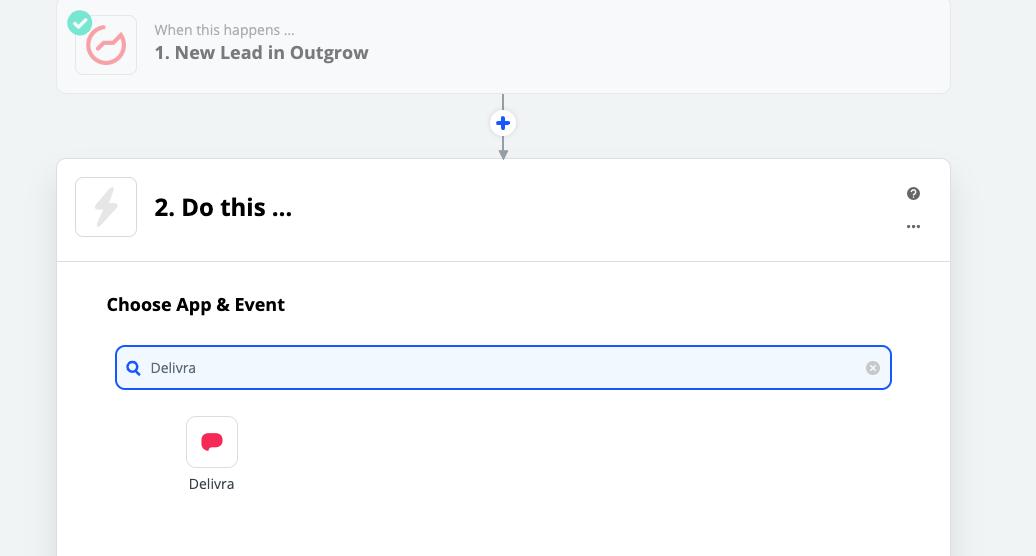
Task: Click the lightning bolt action icon
Action: pos(106,207)
